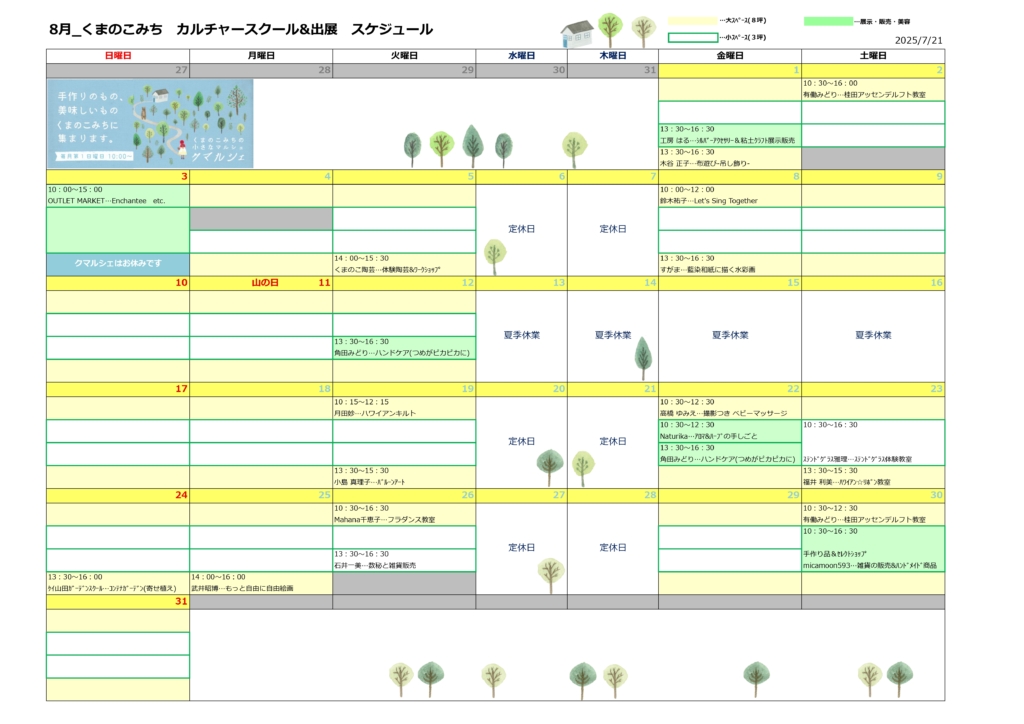
Task: Click the ガーデンスクール entry on Sunday the 24th
Action: pos(112,588)
